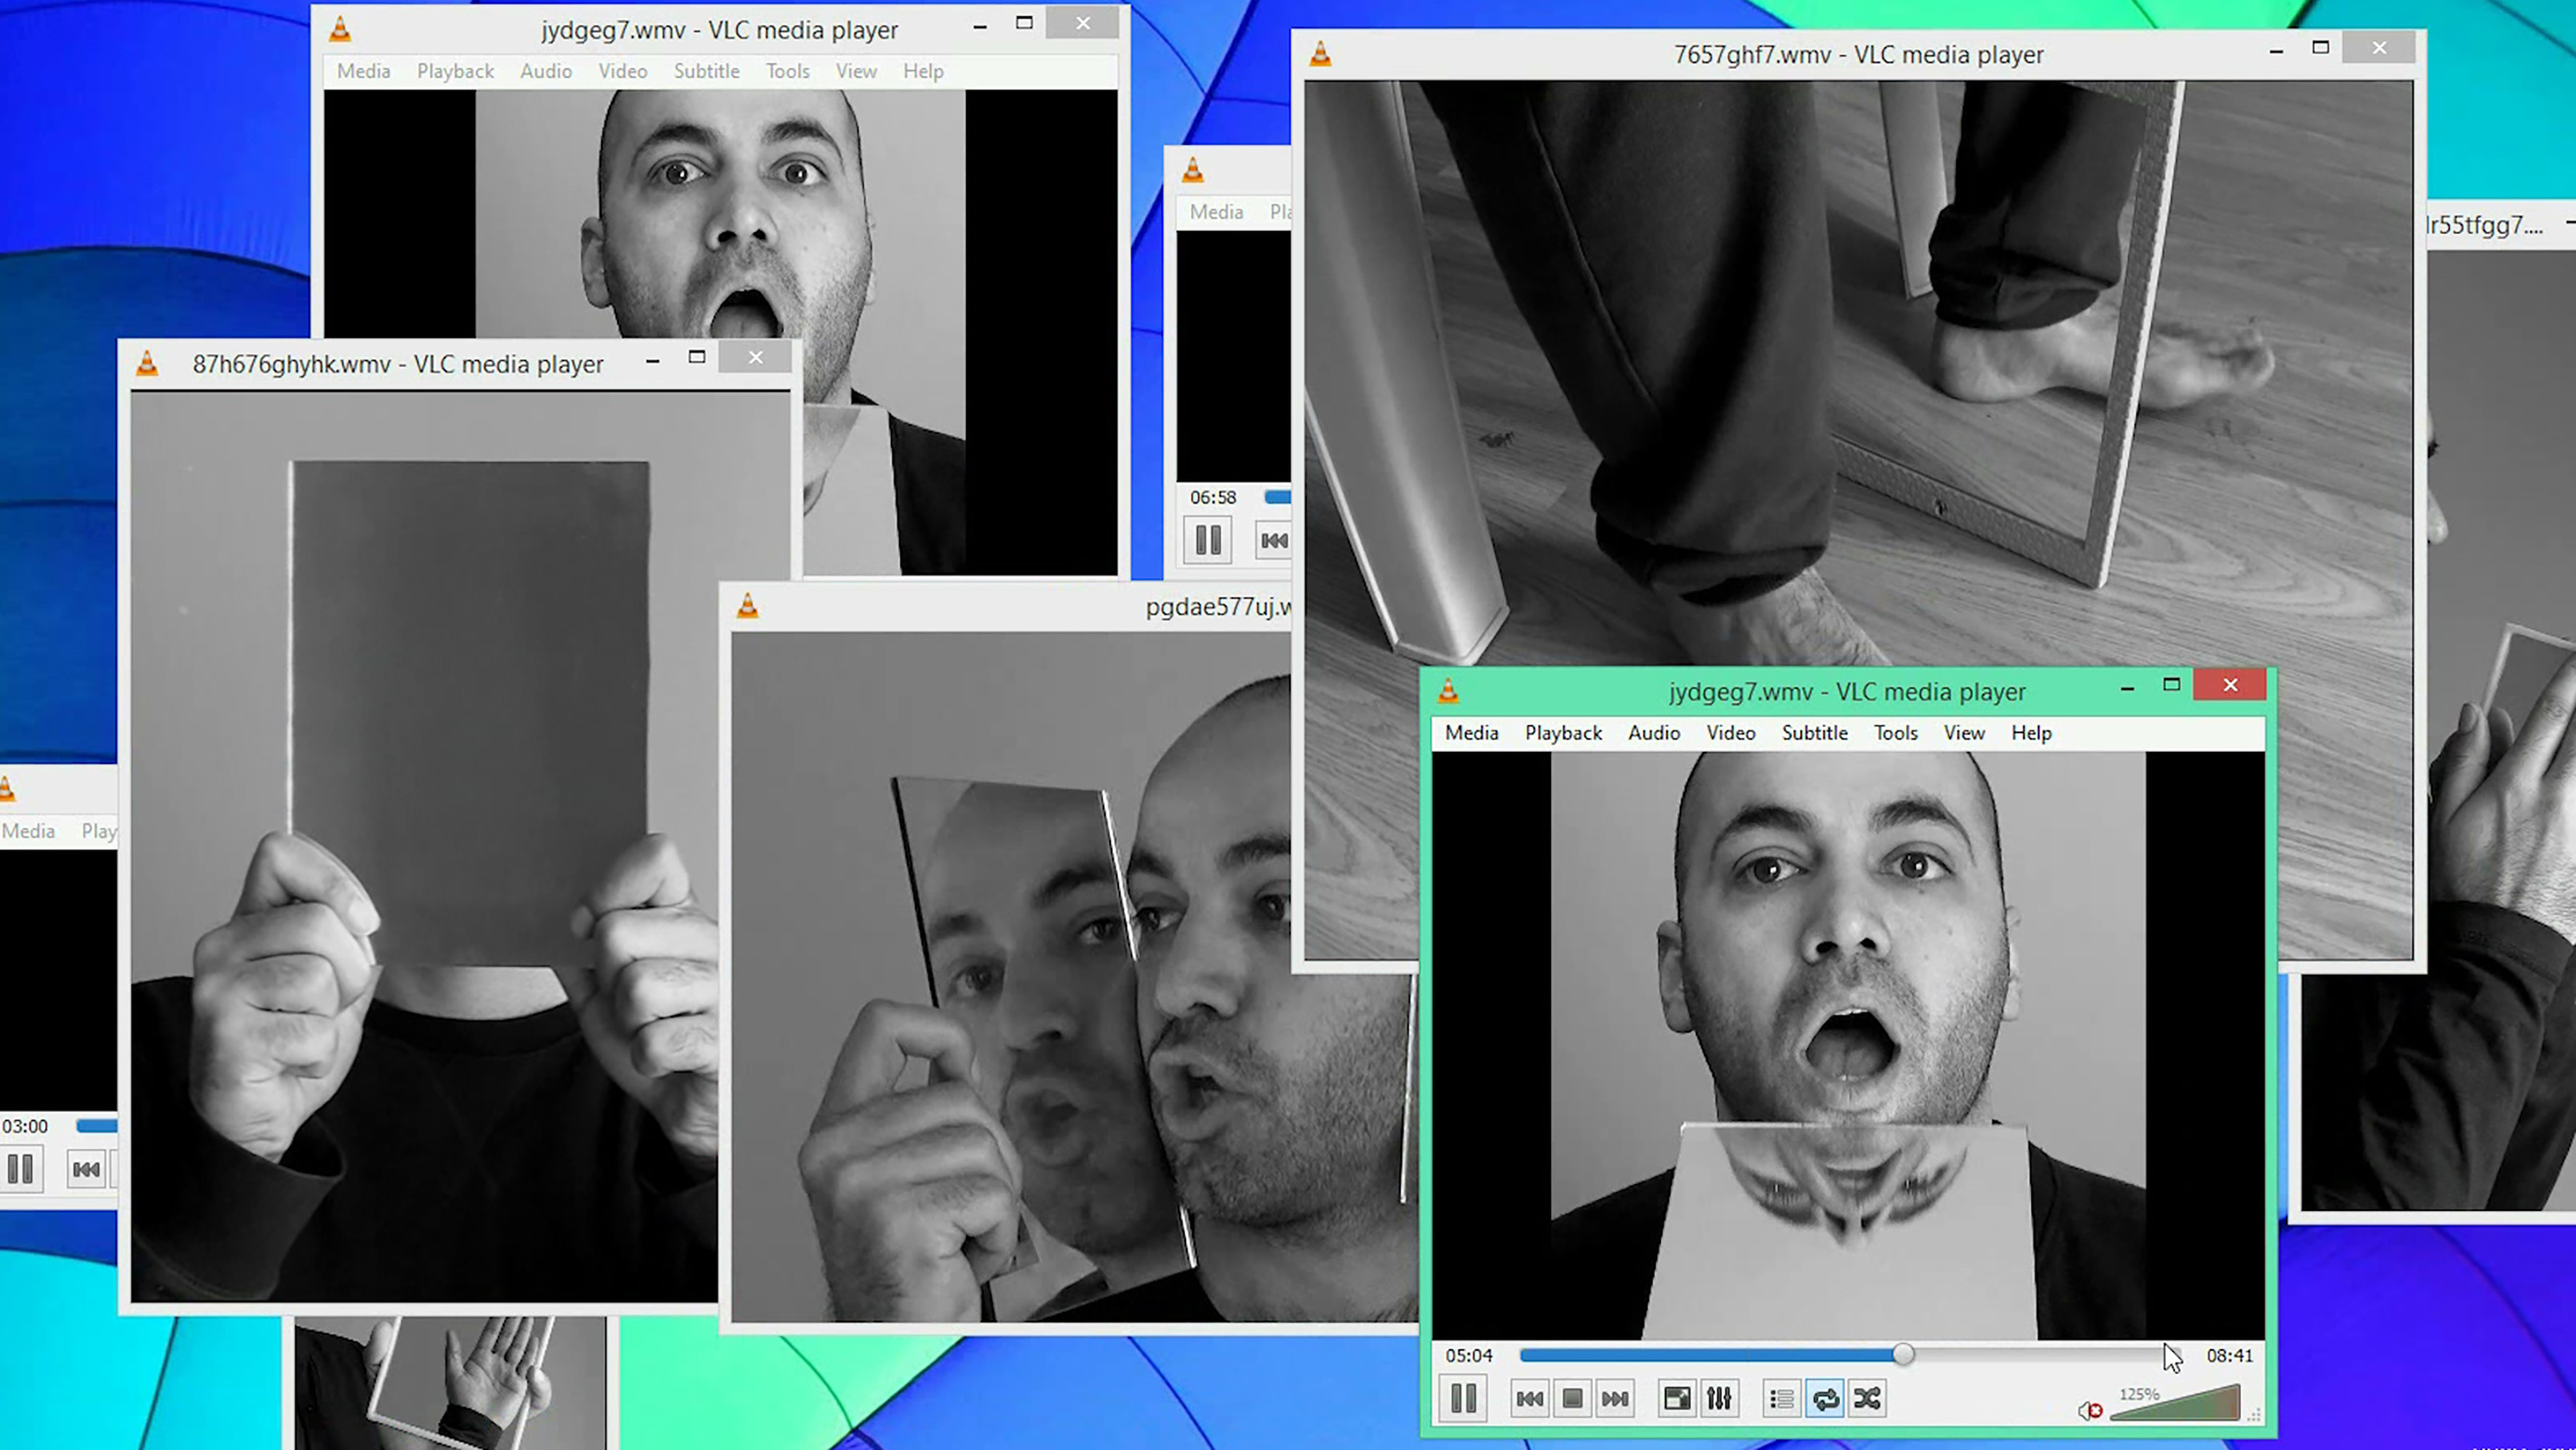Pause the partially hidden 06:58 player
2576x1450 pixels.
(x=1207, y=541)
